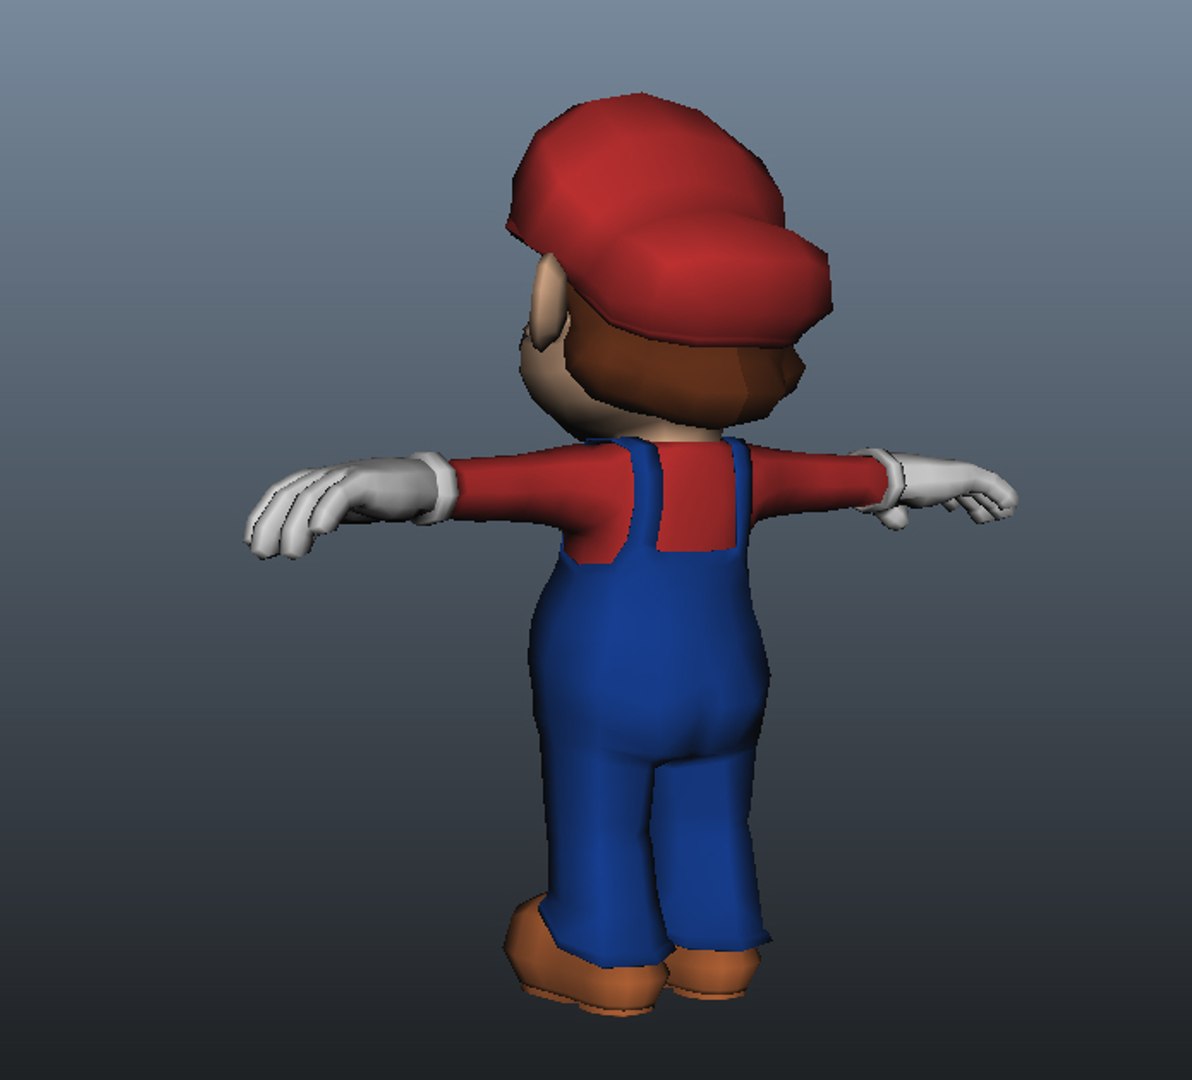Select the red shirt between overall straps

(x=696, y=496)
